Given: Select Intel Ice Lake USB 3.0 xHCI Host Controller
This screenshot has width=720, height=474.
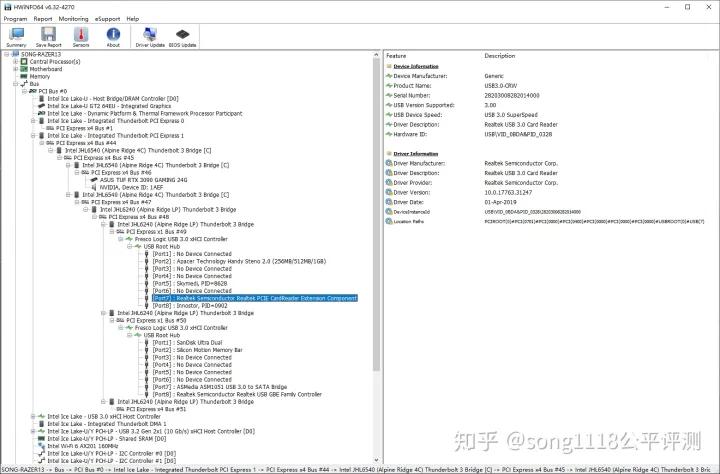Looking at the screenshot, I should coord(104,417).
